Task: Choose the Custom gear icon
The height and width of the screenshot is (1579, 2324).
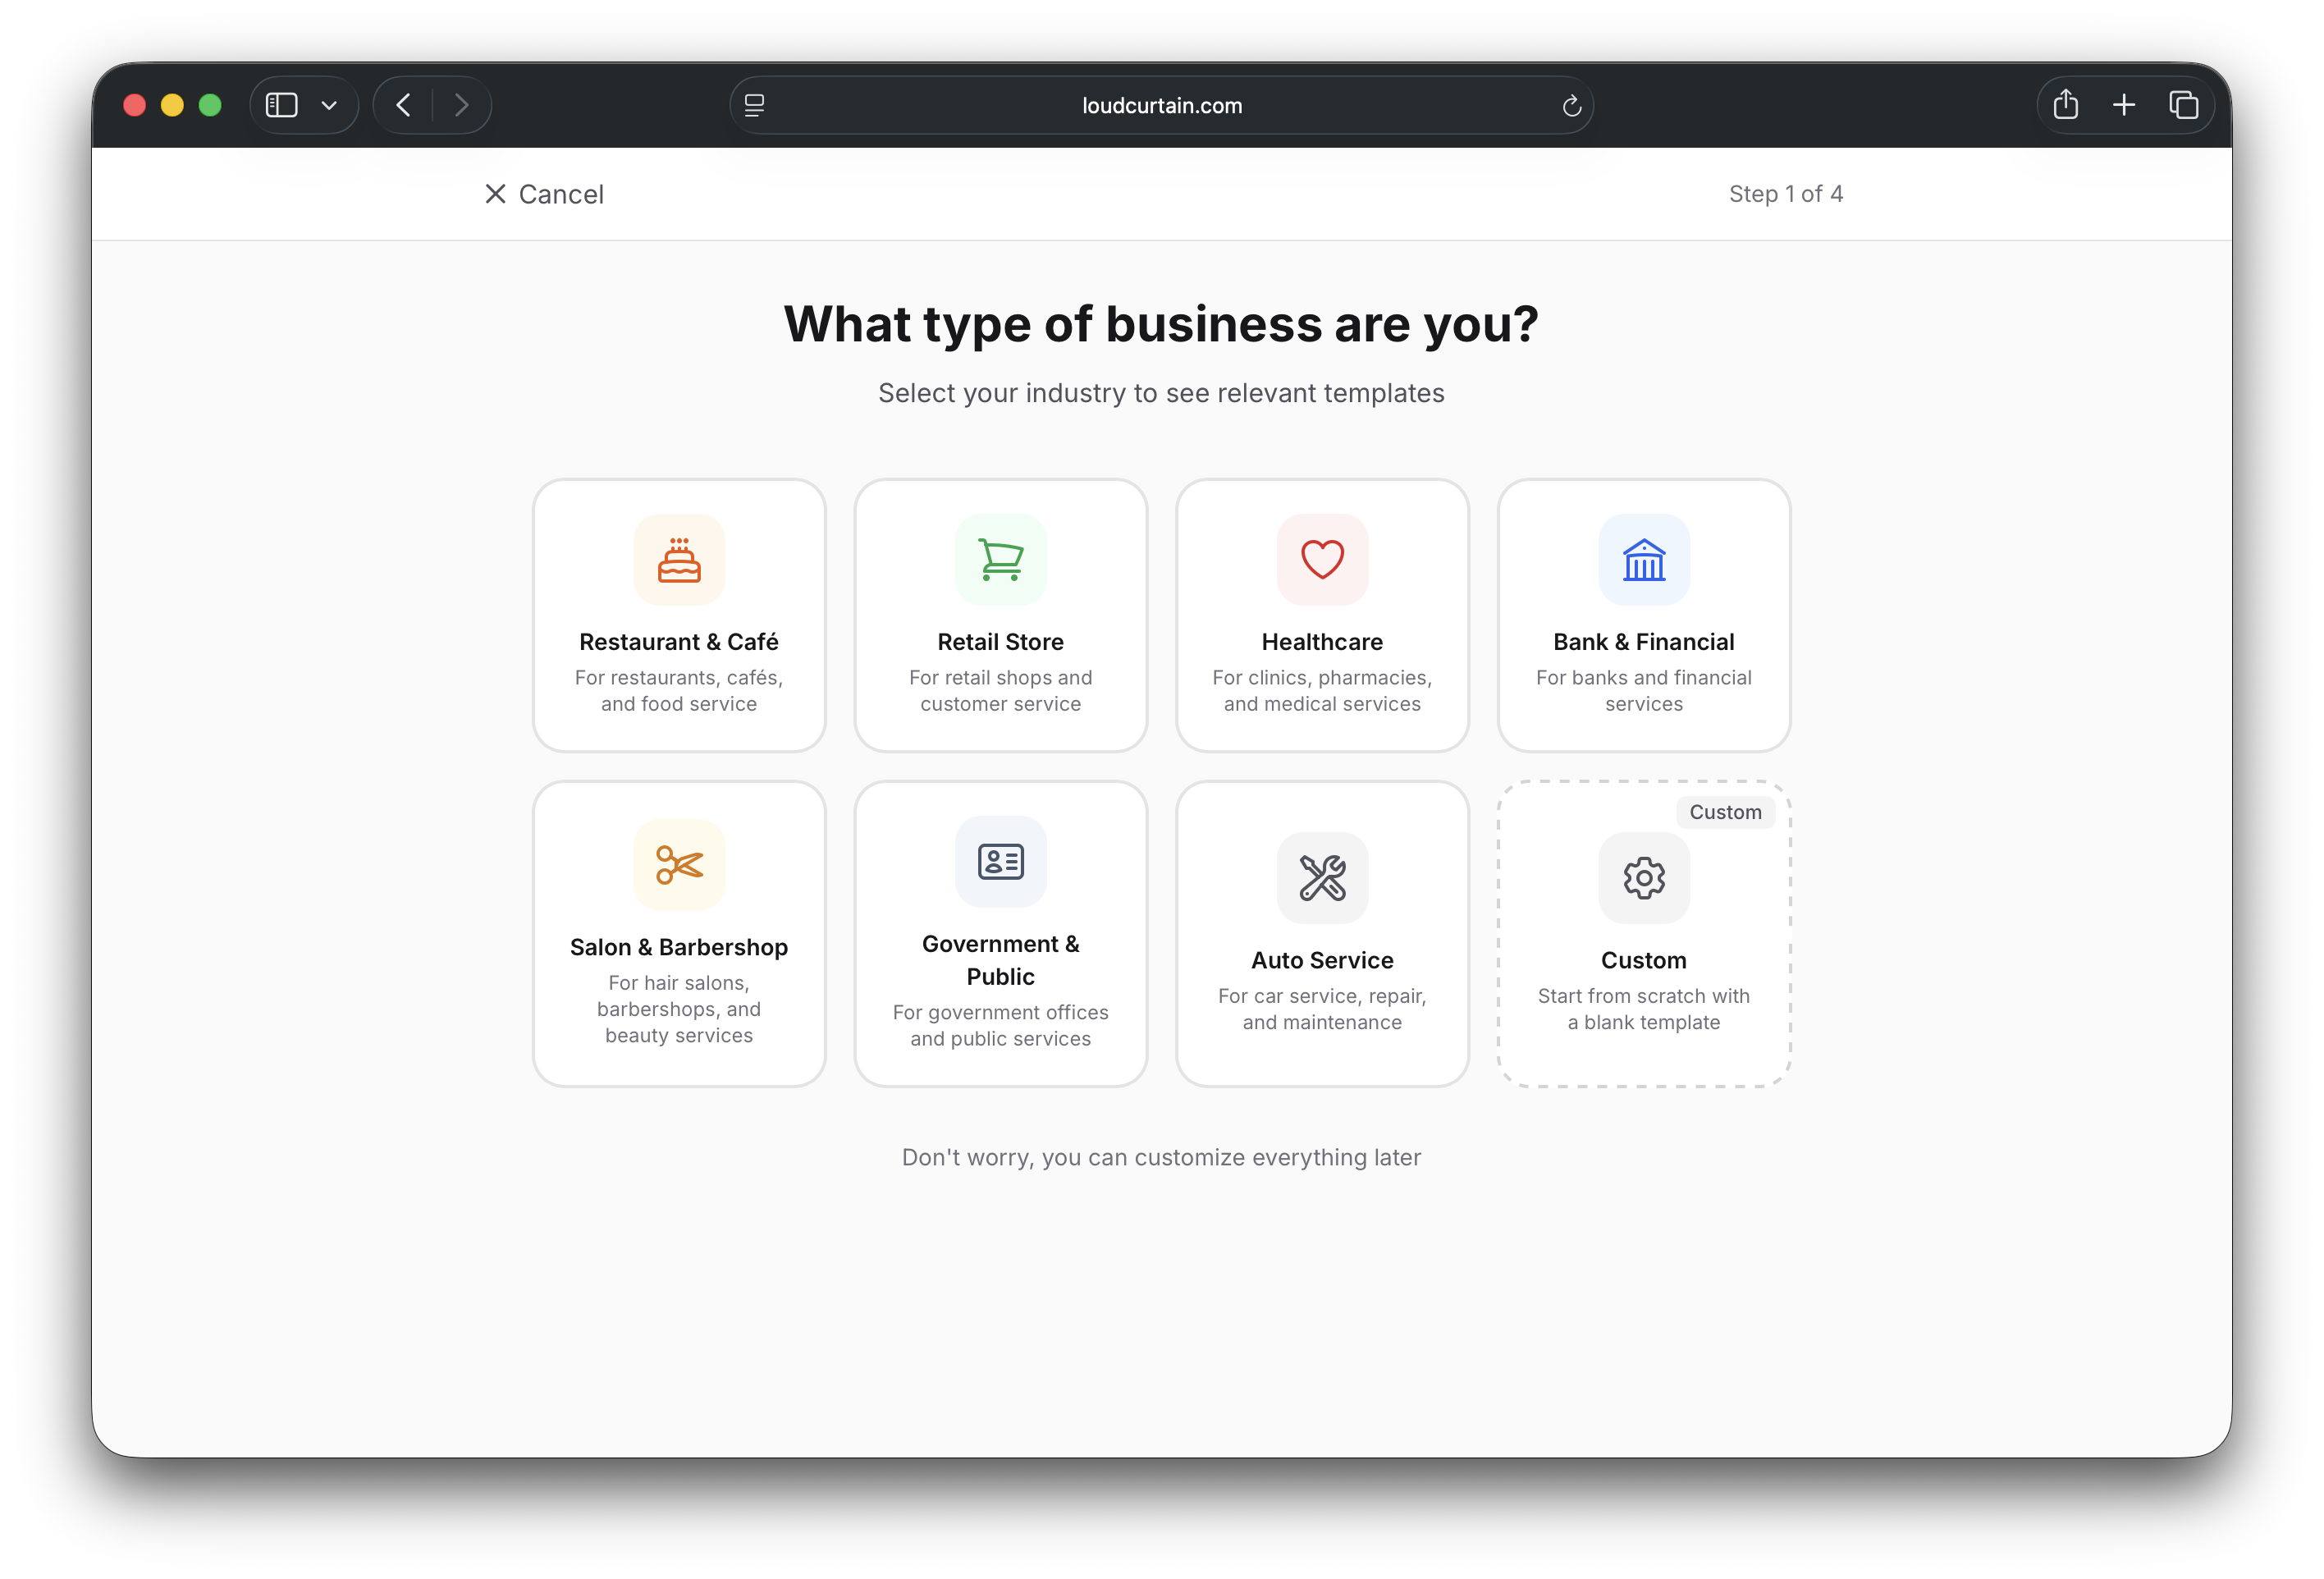Action: point(1644,878)
